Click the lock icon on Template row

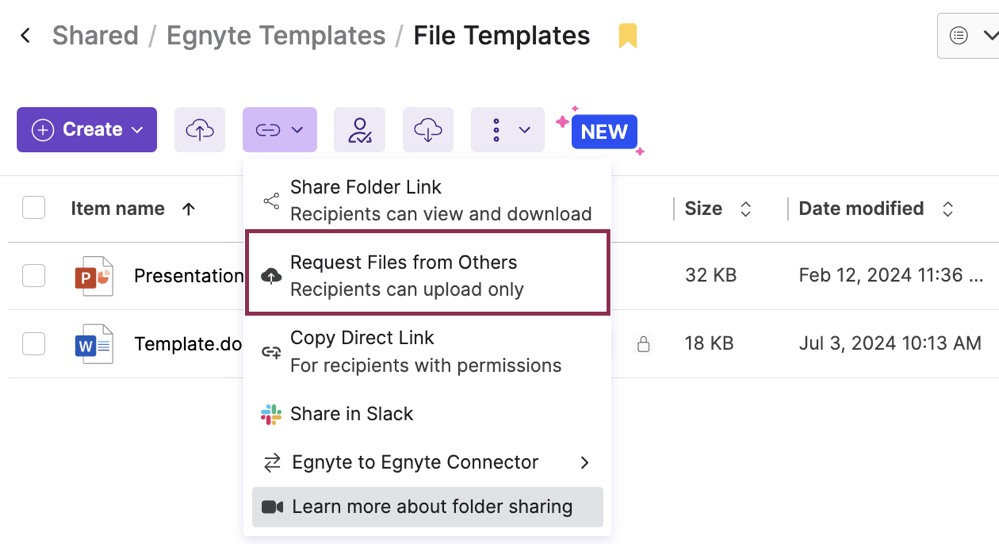click(x=643, y=343)
